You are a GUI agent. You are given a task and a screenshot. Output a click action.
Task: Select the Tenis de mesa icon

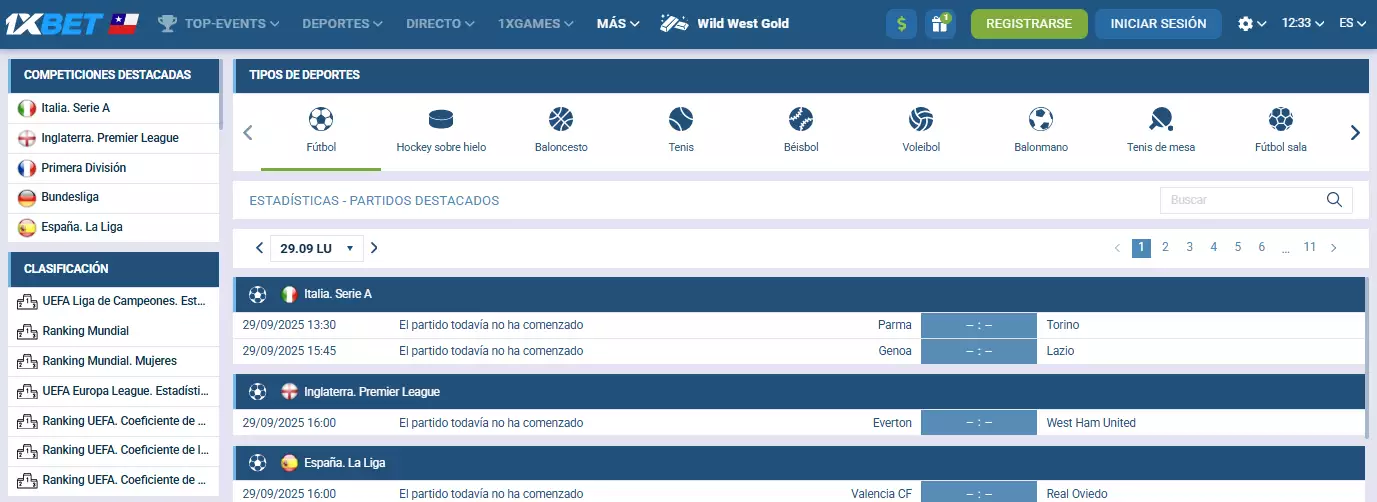click(1161, 120)
